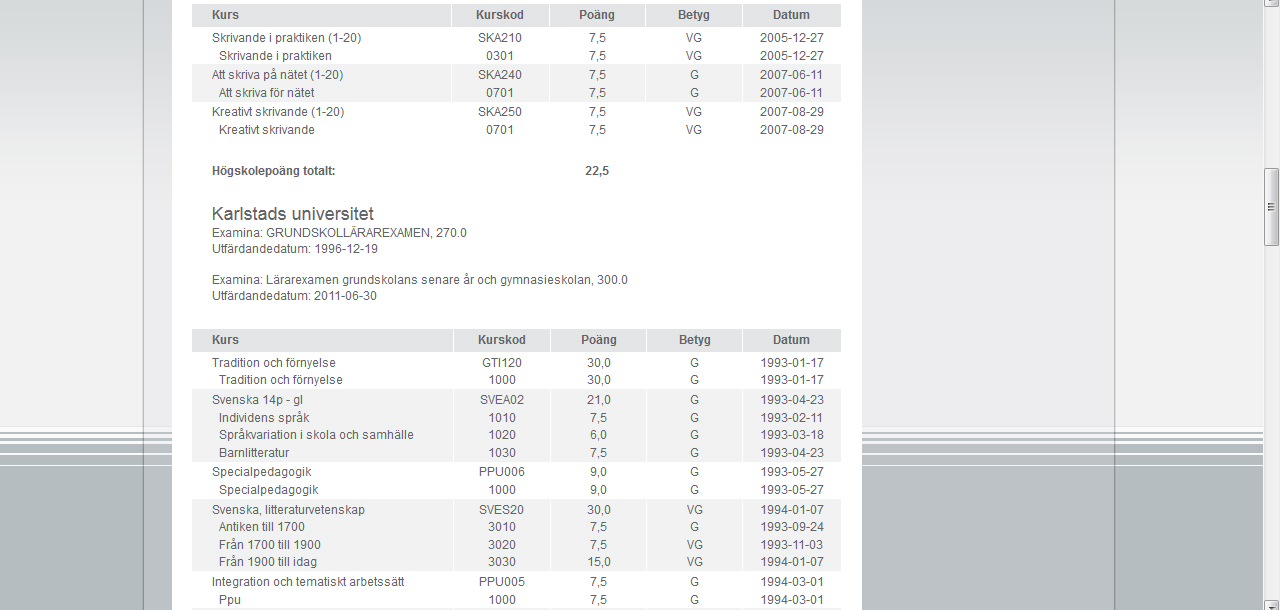Select the GRUNDSKOLLÄRAREXAMEN examina line
The image size is (1280, 610).
tap(339, 233)
